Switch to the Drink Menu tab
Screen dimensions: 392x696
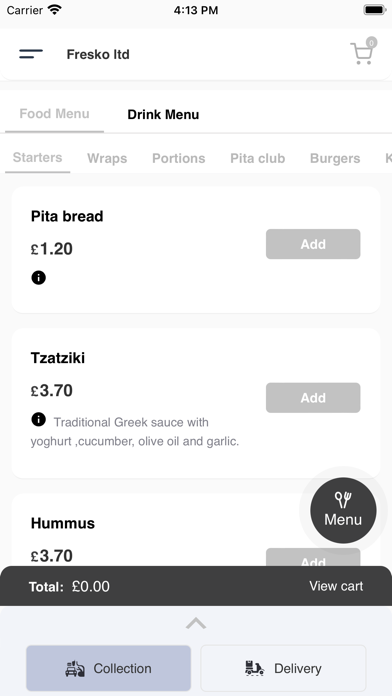pos(163,115)
